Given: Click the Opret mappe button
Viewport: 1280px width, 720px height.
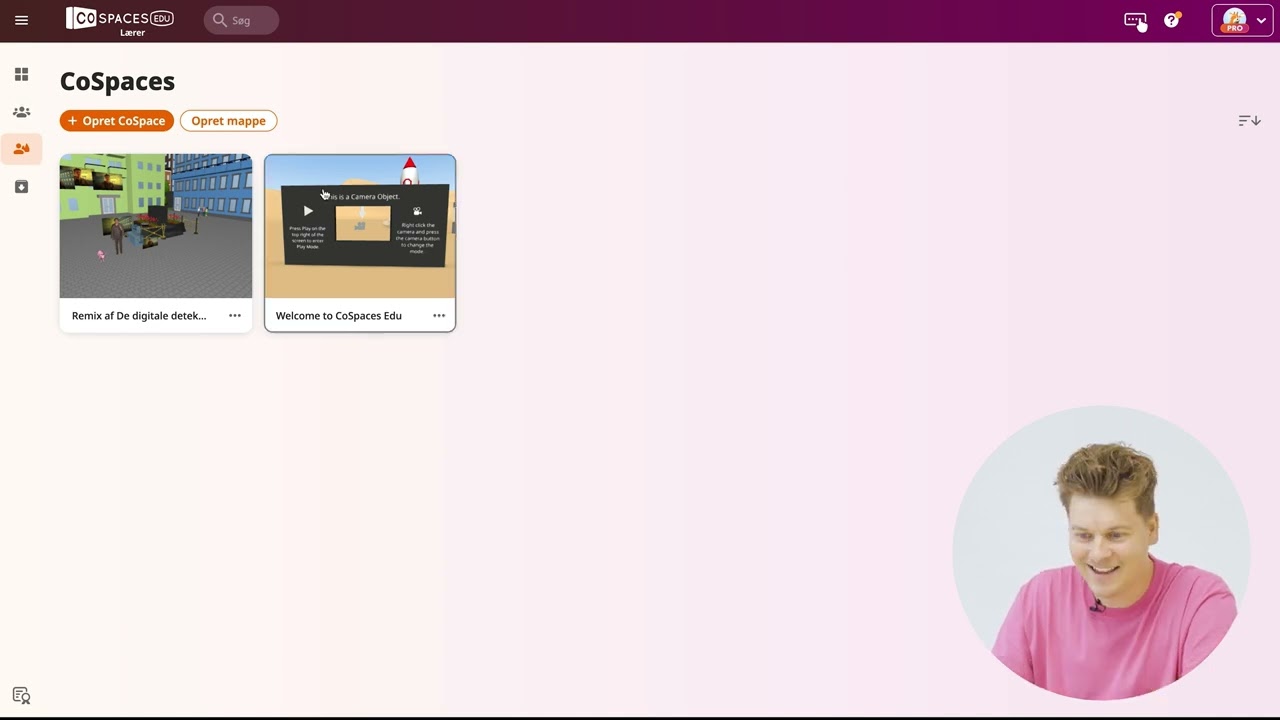Looking at the screenshot, I should (228, 121).
